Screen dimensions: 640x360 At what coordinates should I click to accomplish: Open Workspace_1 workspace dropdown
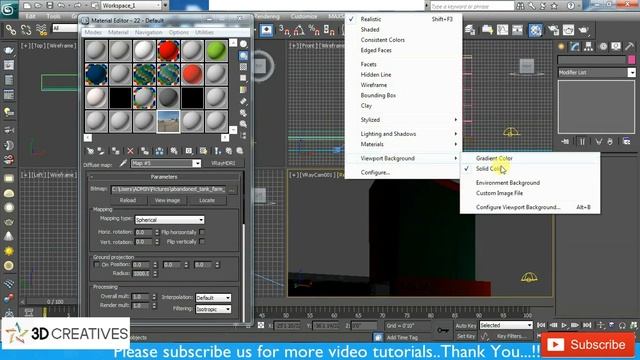point(131,5)
